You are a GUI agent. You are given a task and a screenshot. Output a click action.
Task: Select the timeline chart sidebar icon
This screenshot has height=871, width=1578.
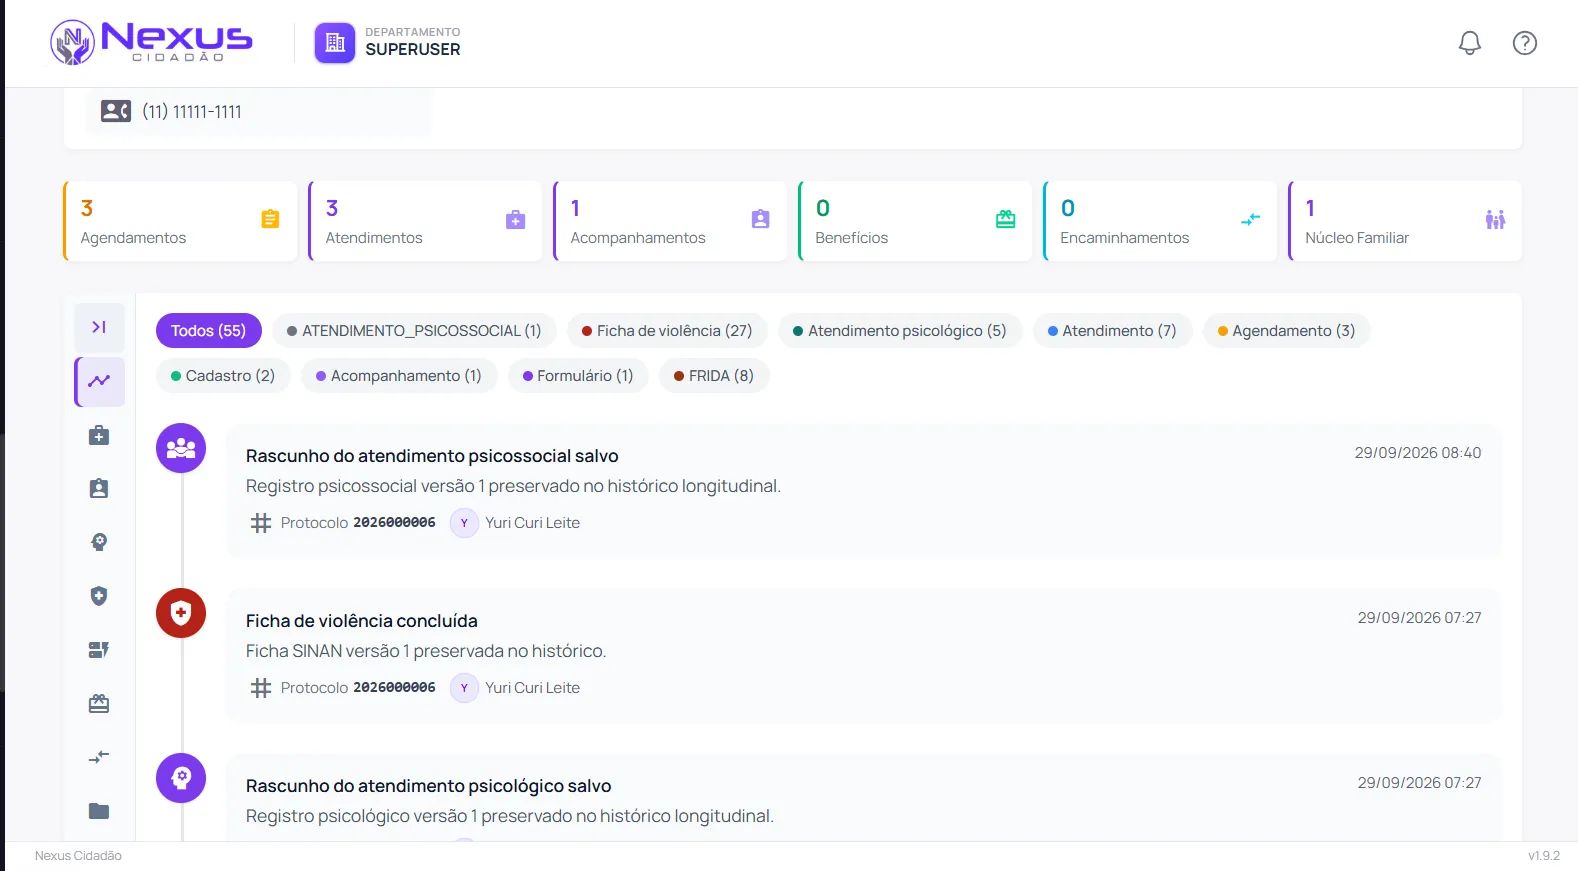coord(99,381)
